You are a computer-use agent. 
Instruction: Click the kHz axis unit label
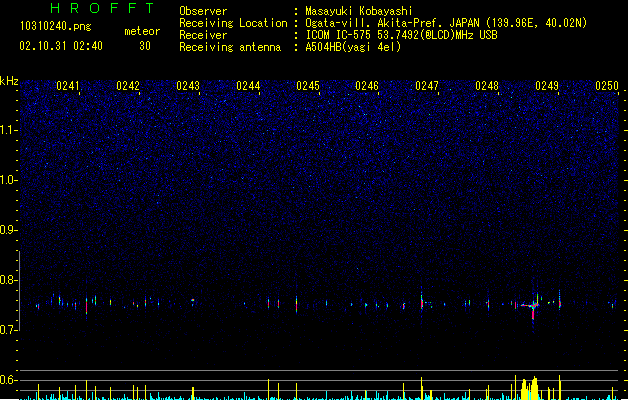coord(9,81)
